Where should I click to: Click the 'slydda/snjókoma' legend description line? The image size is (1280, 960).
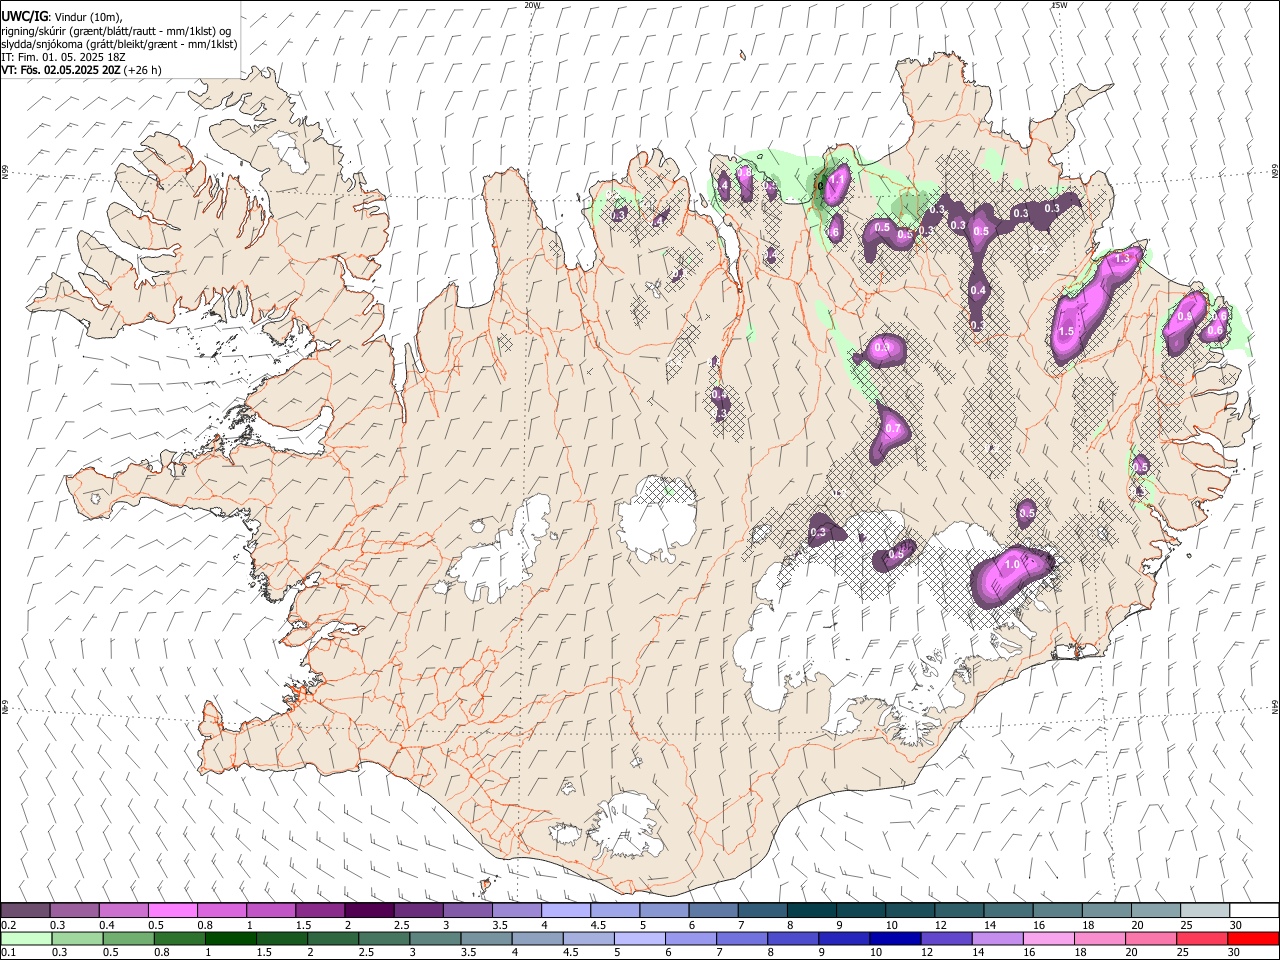tap(119, 44)
